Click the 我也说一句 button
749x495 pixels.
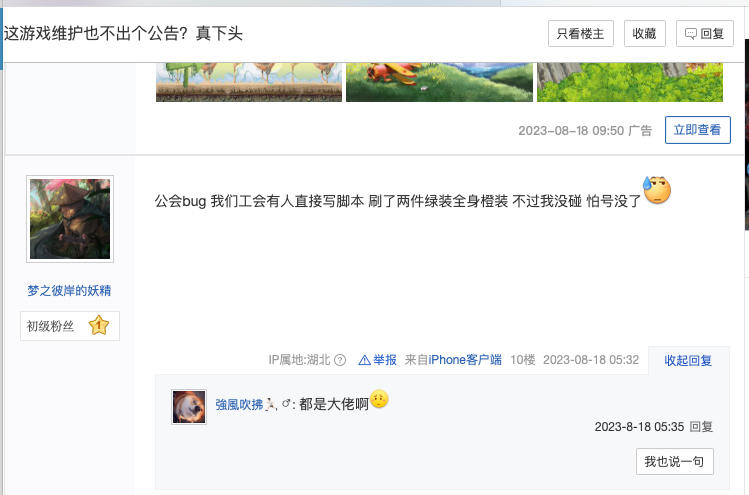pos(674,462)
